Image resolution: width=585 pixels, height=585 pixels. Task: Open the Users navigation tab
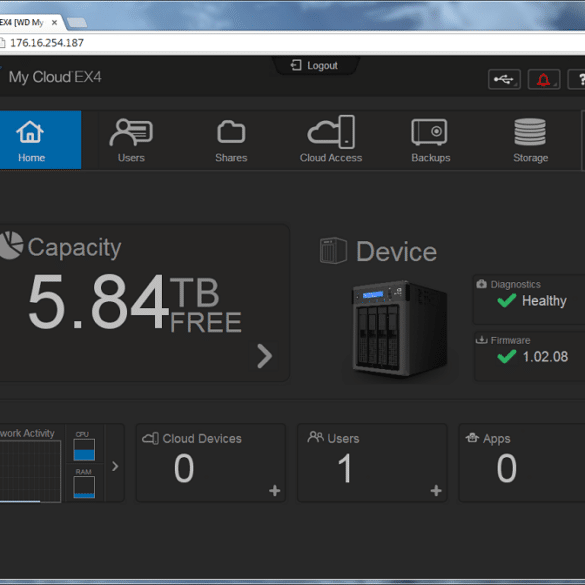[131, 141]
